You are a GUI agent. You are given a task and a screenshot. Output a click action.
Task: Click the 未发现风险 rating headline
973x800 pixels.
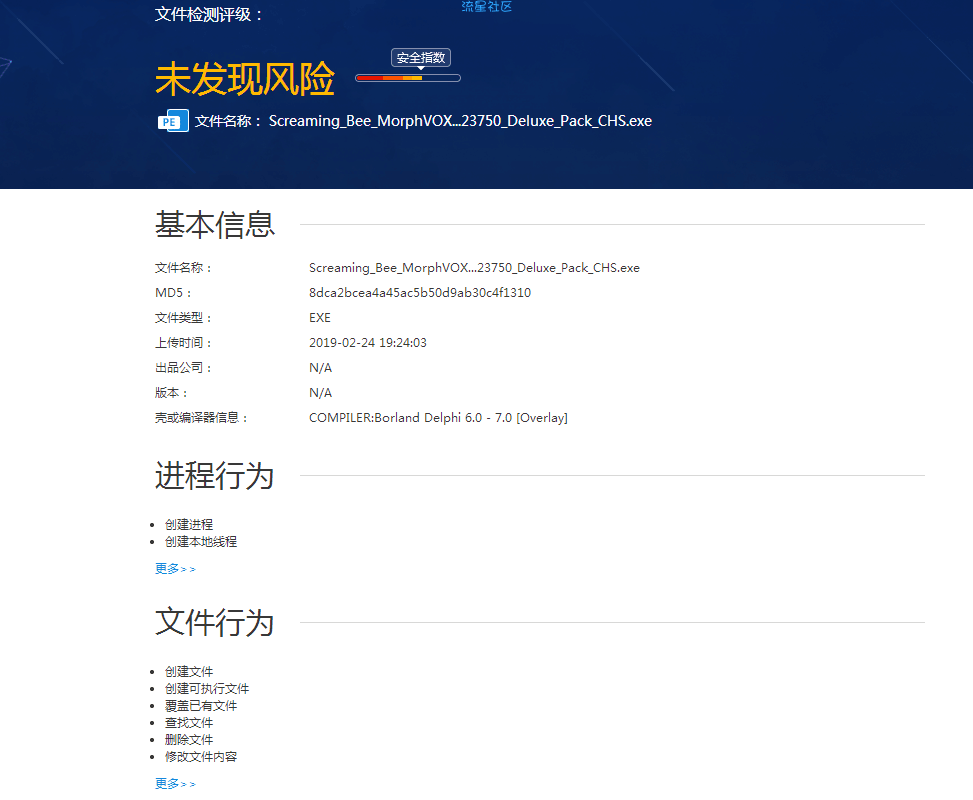click(244, 79)
